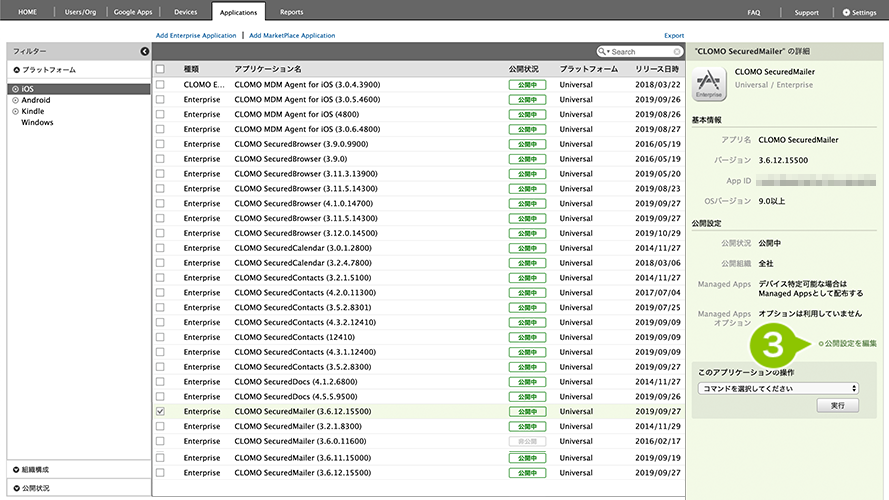Sort by 種類 column header
The height and width of the screenshot is (500, 889).
tap(191, 69)
